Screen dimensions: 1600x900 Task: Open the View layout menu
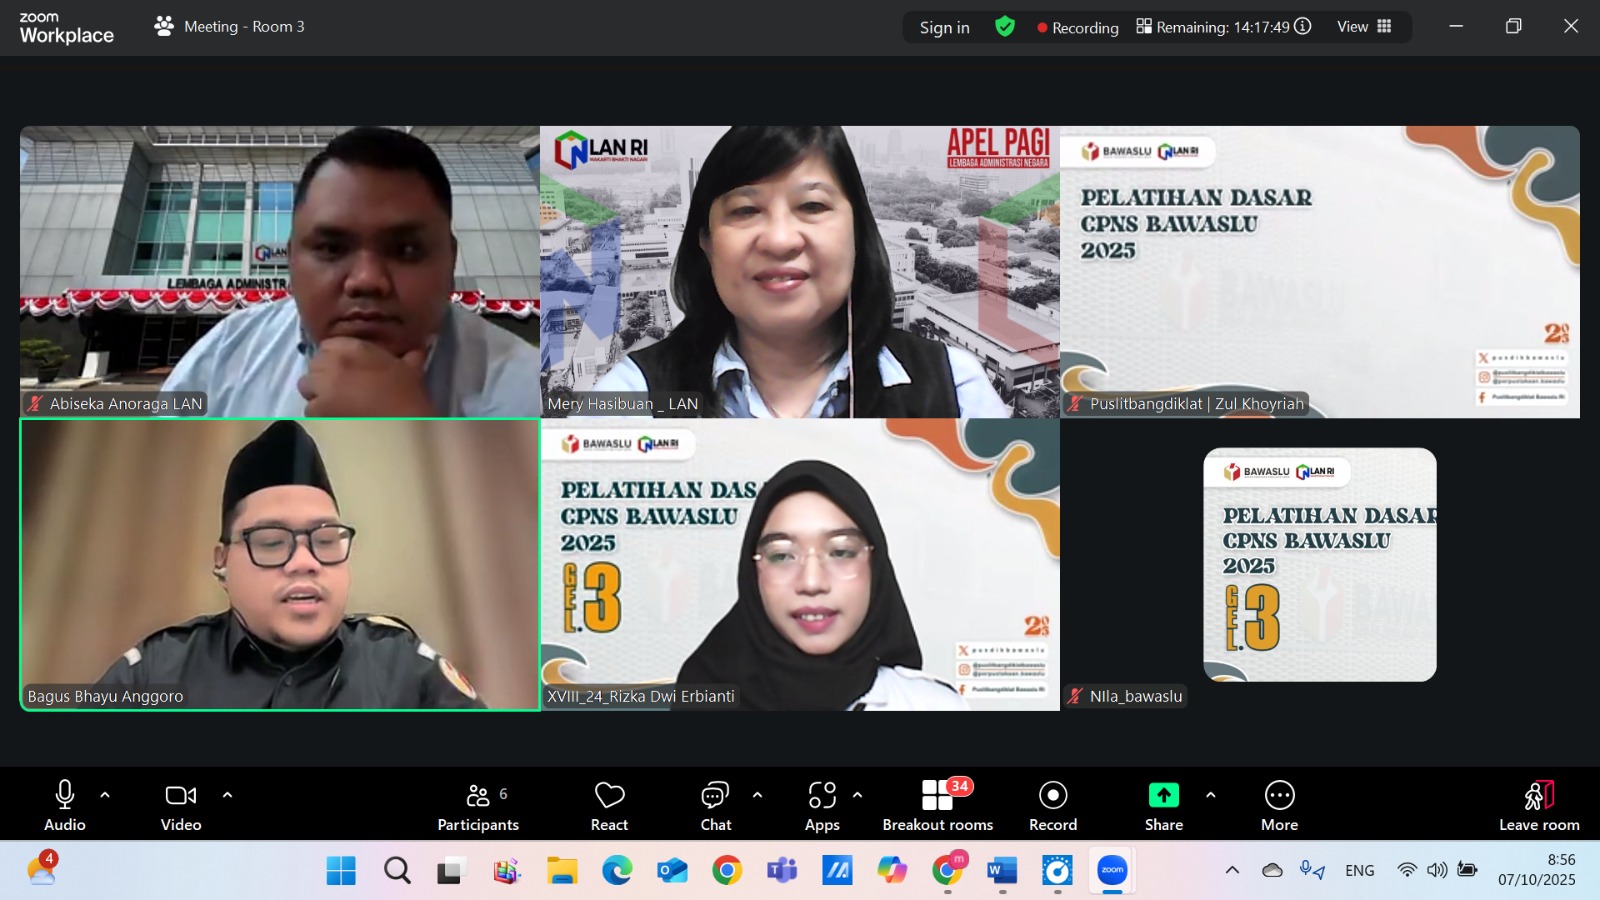tap(1364, 27)
